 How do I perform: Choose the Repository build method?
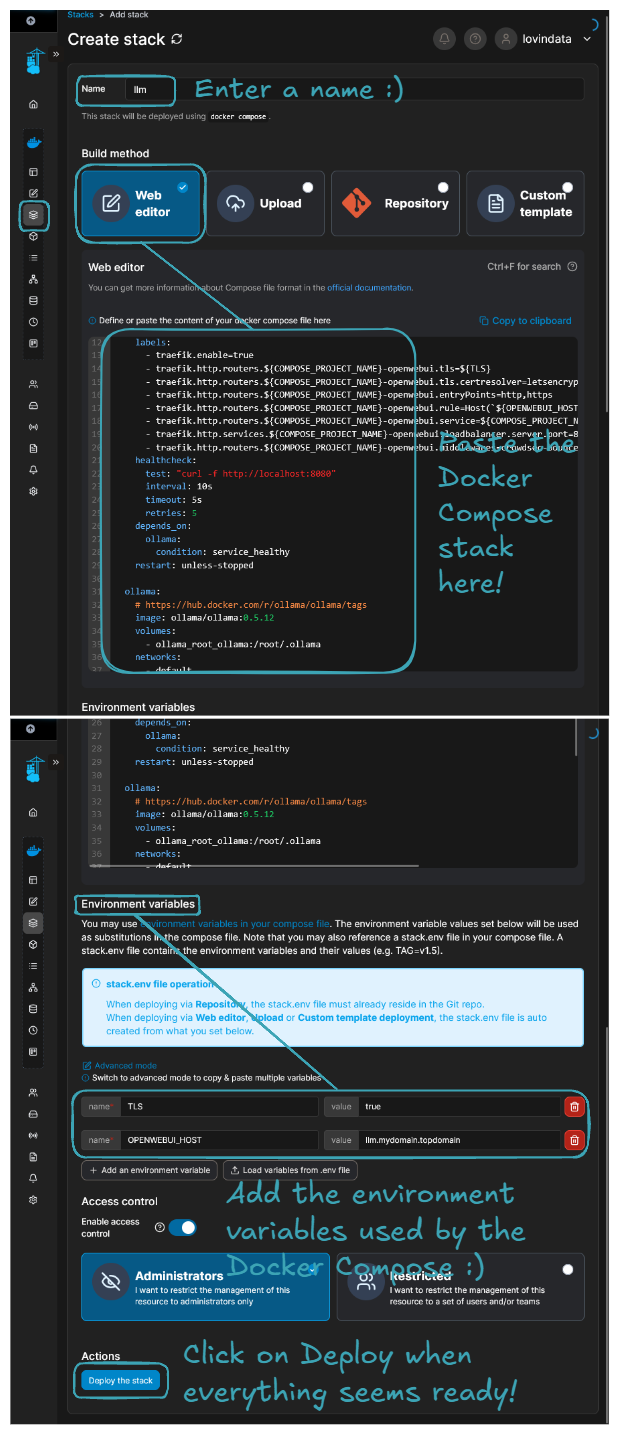[395, 203]
